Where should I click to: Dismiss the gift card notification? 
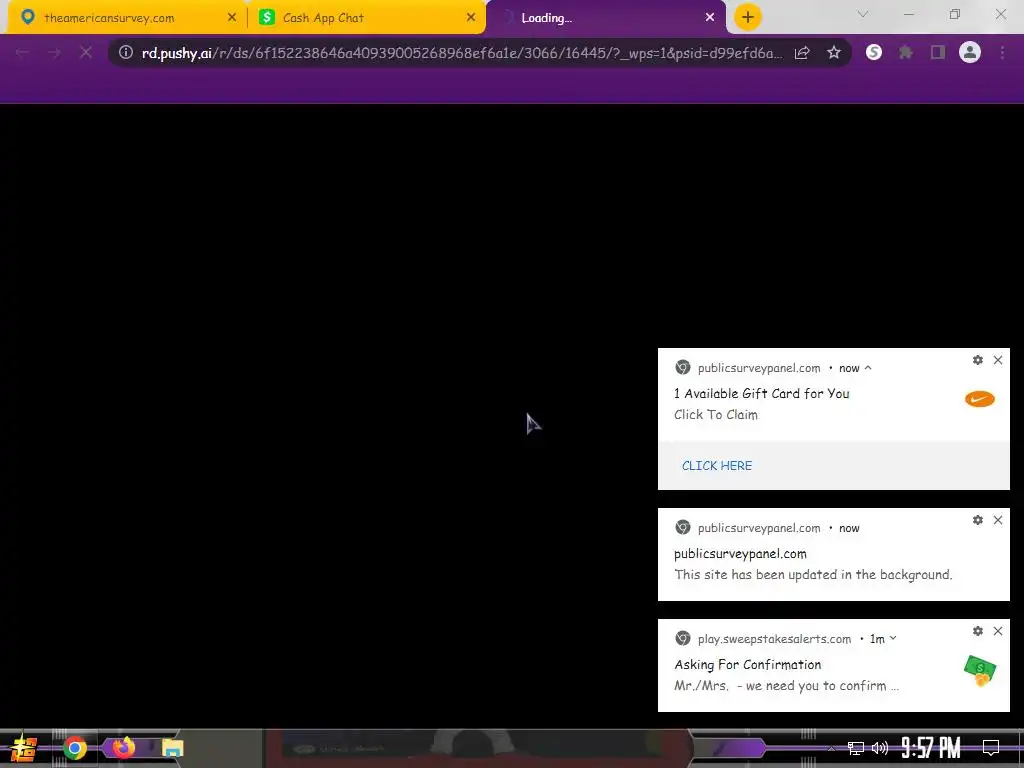[998, 360]
